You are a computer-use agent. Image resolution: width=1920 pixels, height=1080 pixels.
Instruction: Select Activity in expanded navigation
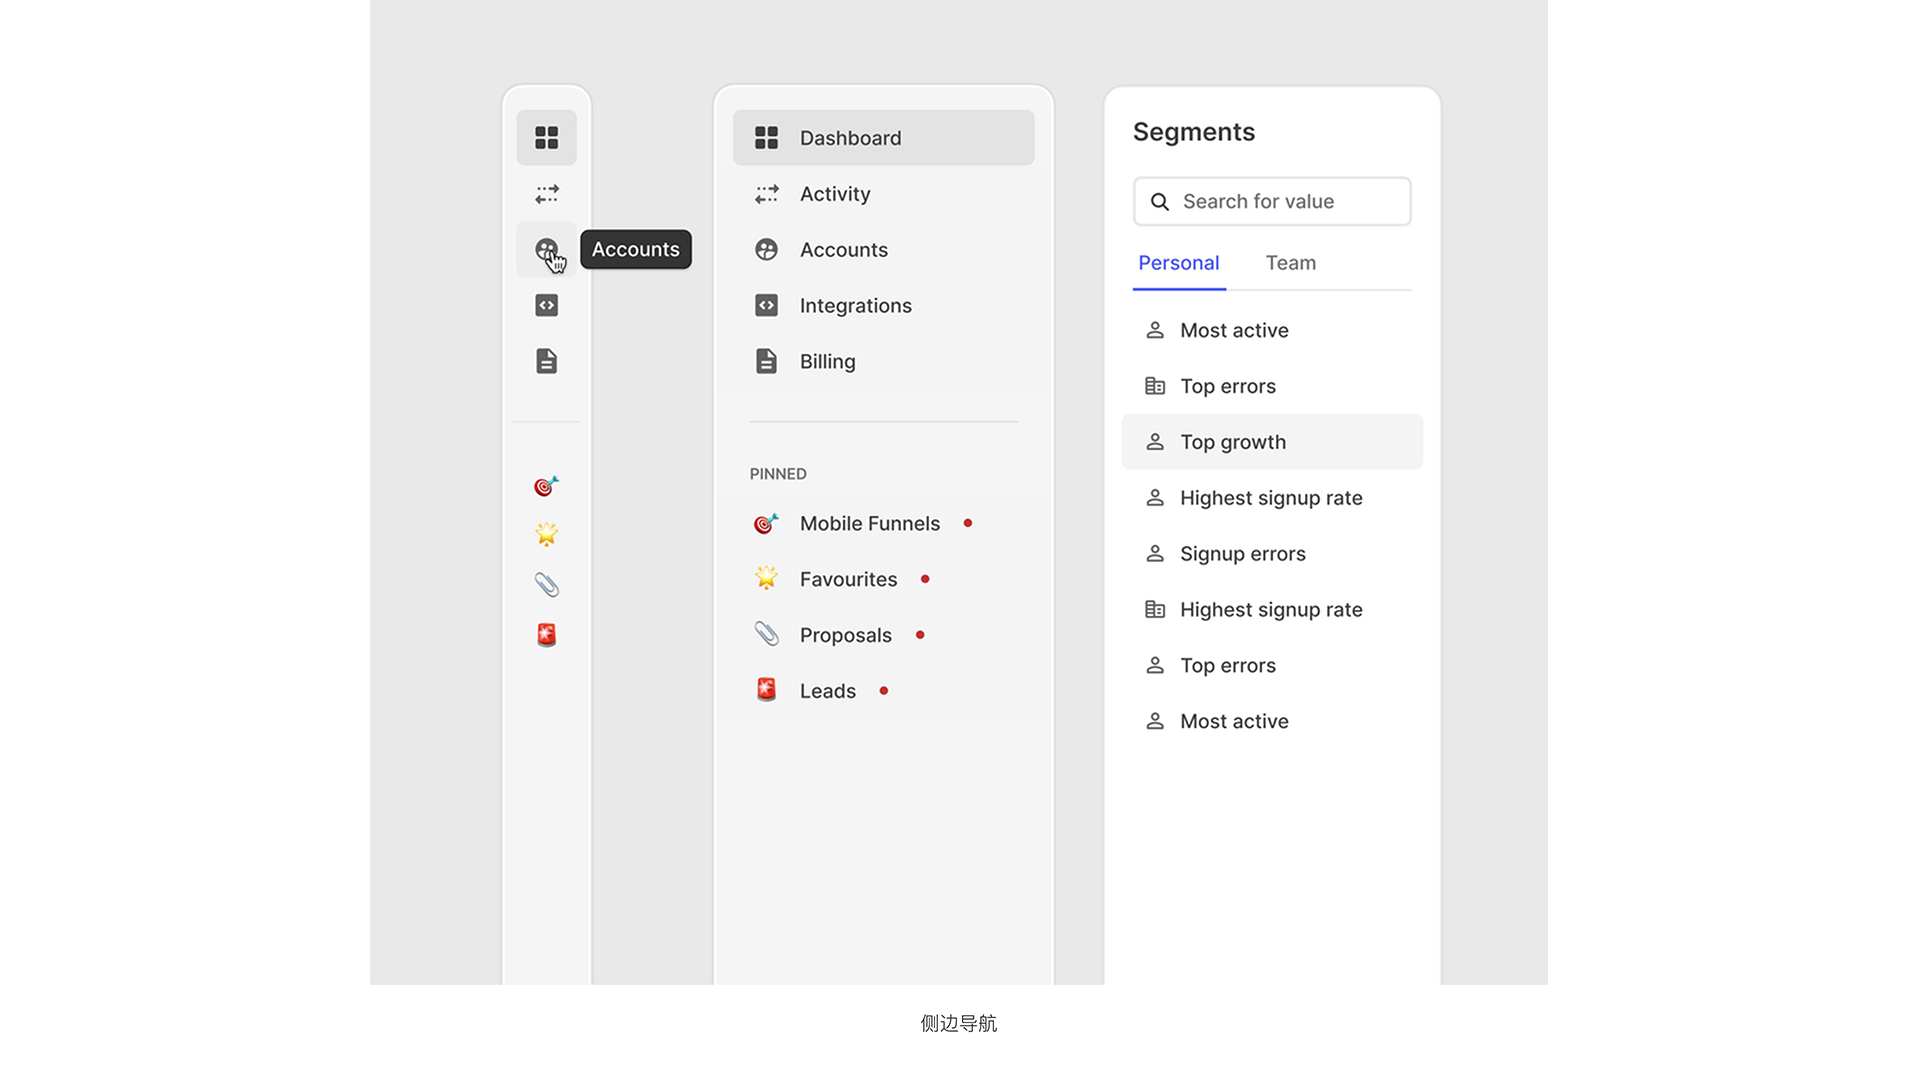834,194
